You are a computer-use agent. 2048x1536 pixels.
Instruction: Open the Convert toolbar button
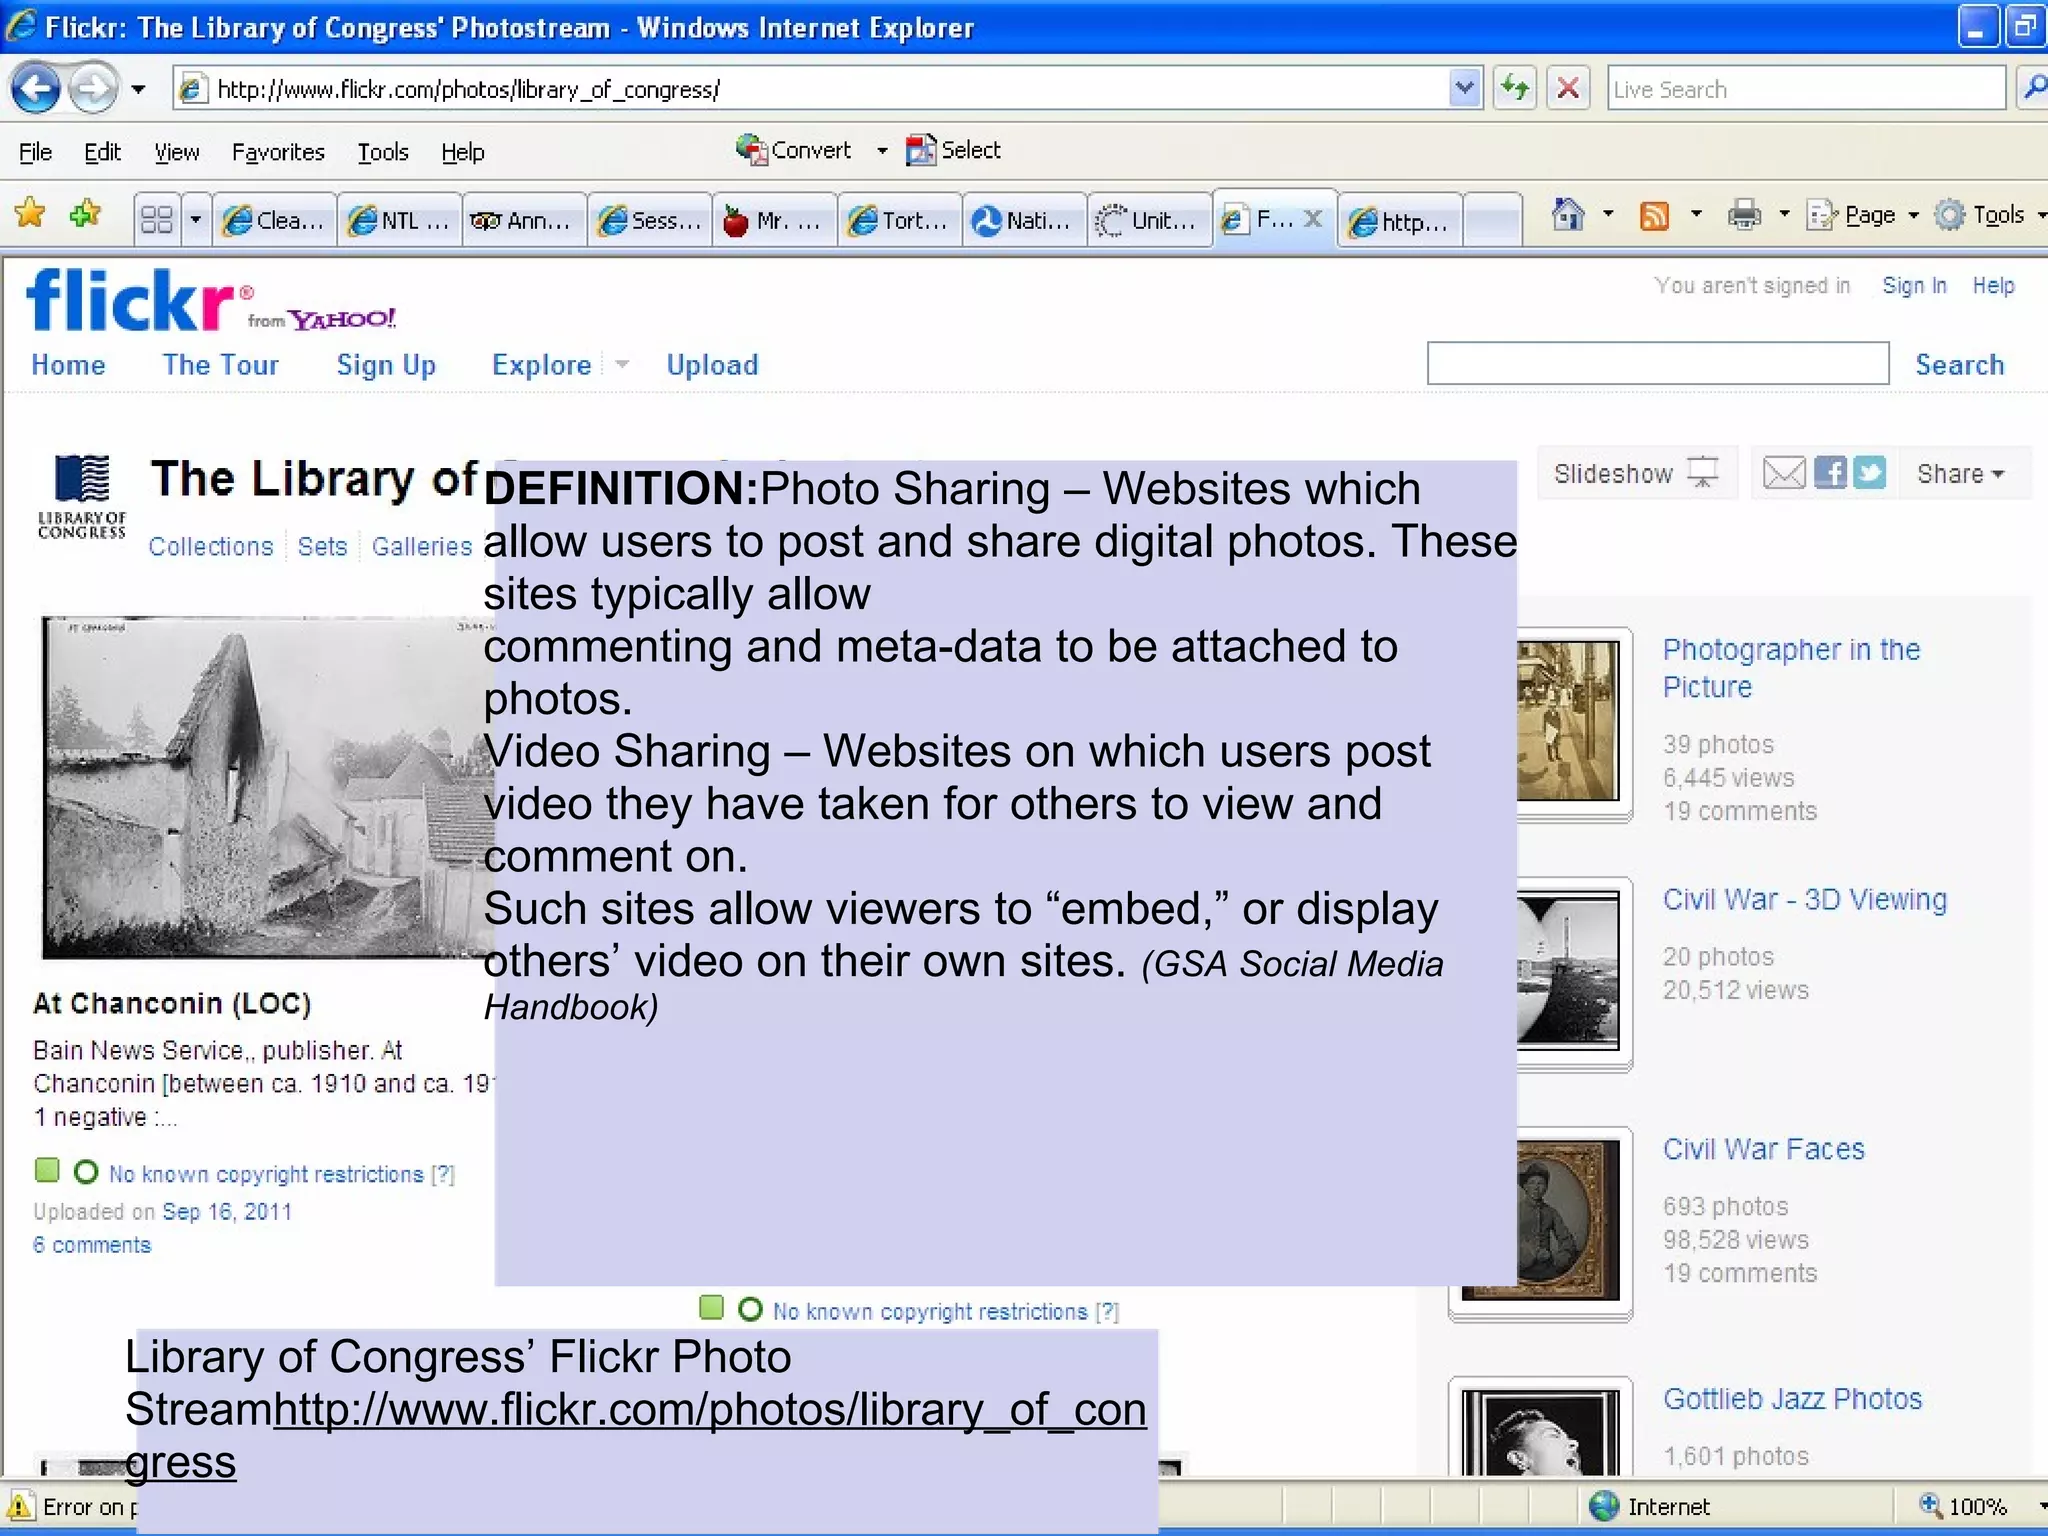coord(794,150)
